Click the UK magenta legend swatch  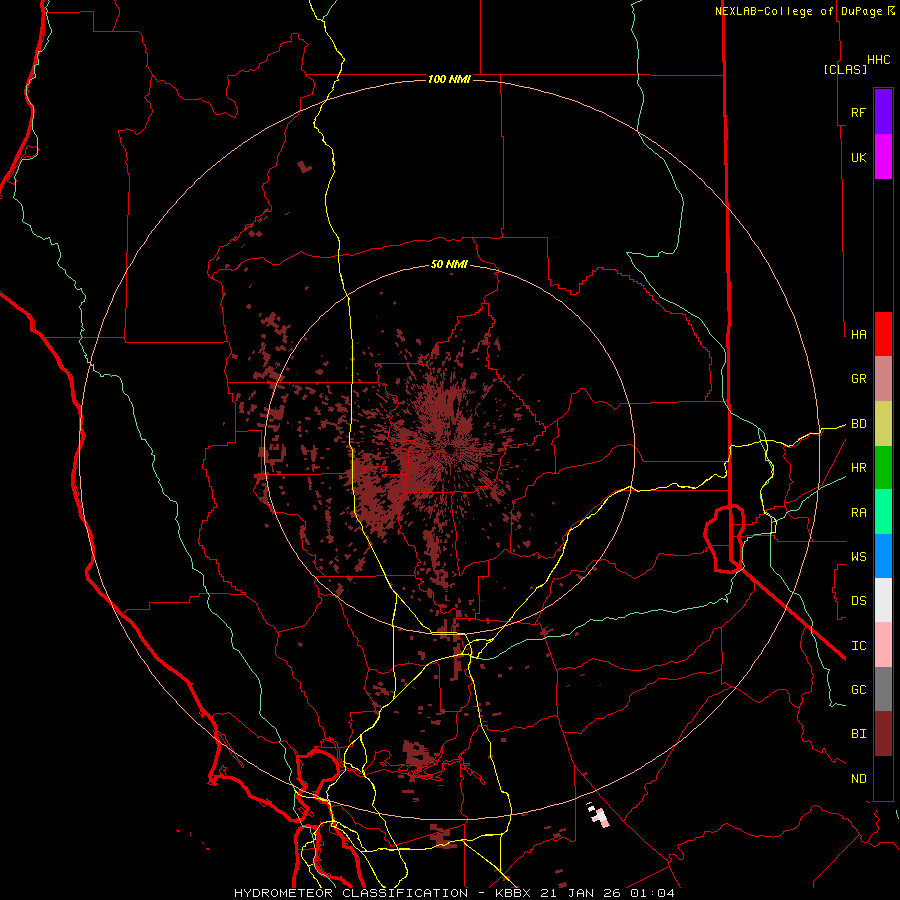click(x=883, y=157)
